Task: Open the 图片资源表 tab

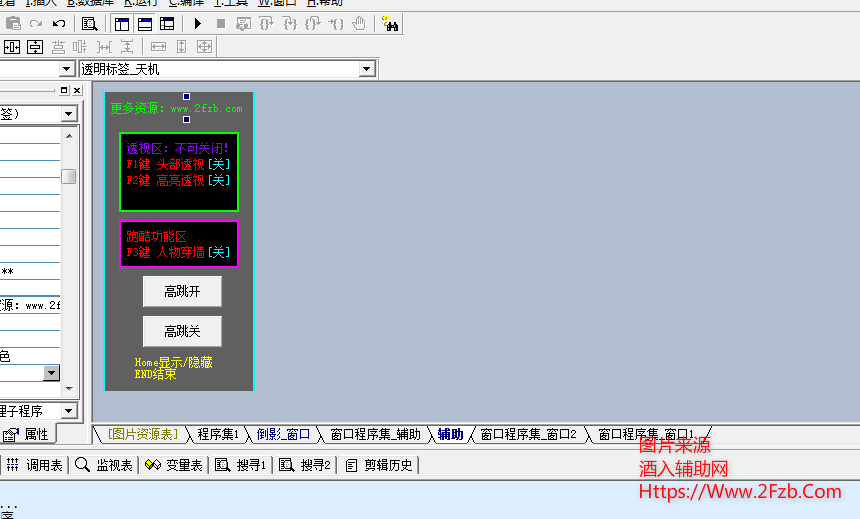Action: point(142,434)
